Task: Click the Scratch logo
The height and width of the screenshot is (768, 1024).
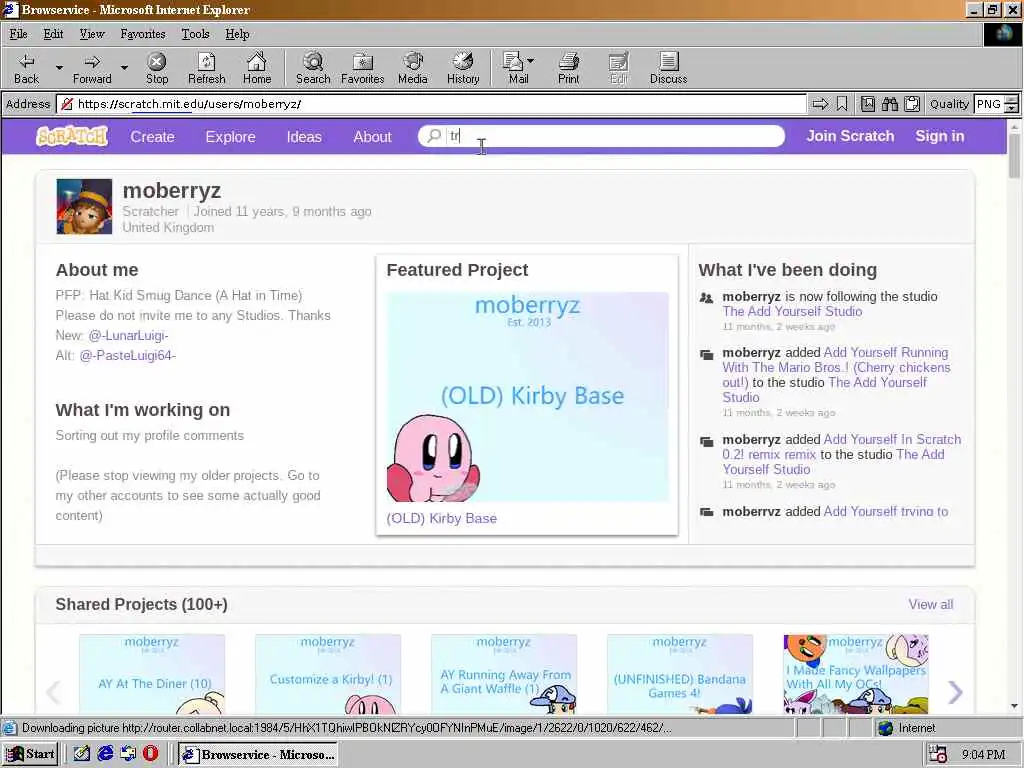Action: [72, 136]
